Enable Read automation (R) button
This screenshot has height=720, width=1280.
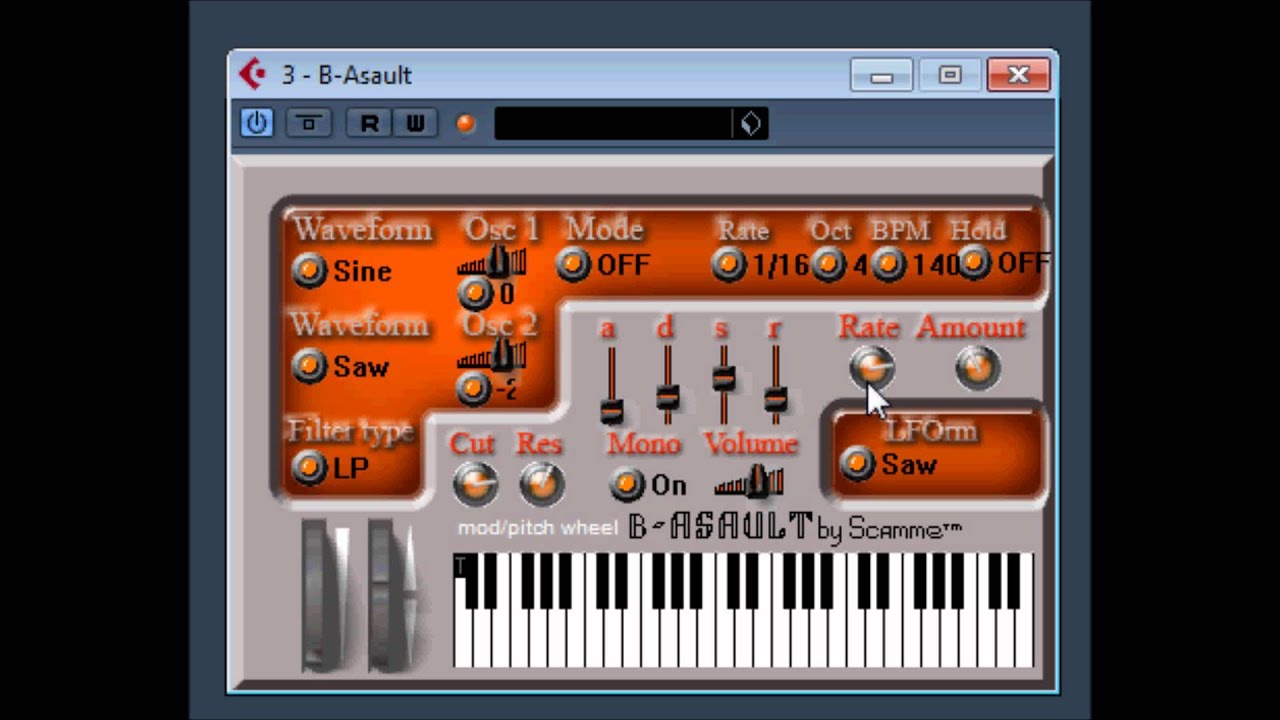coord(369,123)
